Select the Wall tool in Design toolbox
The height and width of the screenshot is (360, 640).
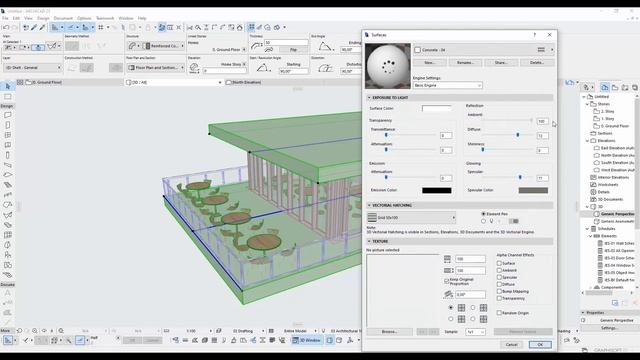pos(7,115)
